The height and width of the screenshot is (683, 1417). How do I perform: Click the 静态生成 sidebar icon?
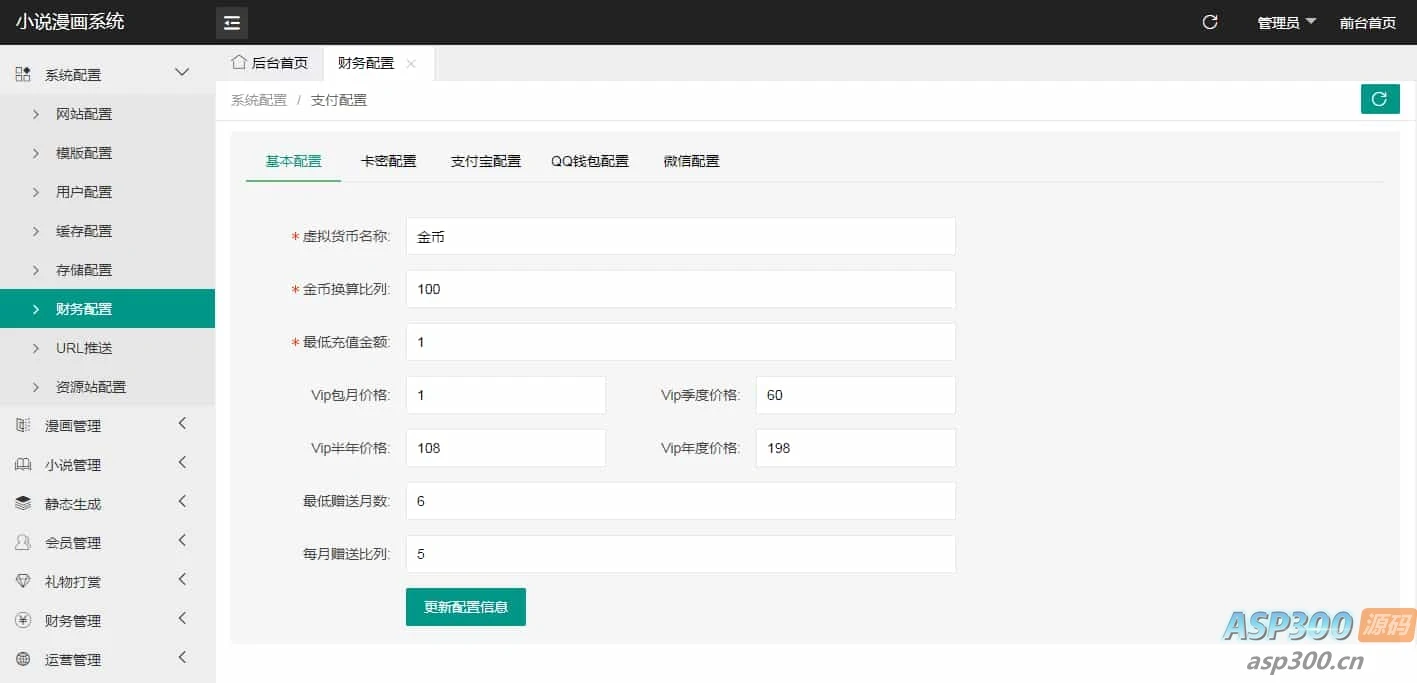pyautogui.click(x=24, y=502)
